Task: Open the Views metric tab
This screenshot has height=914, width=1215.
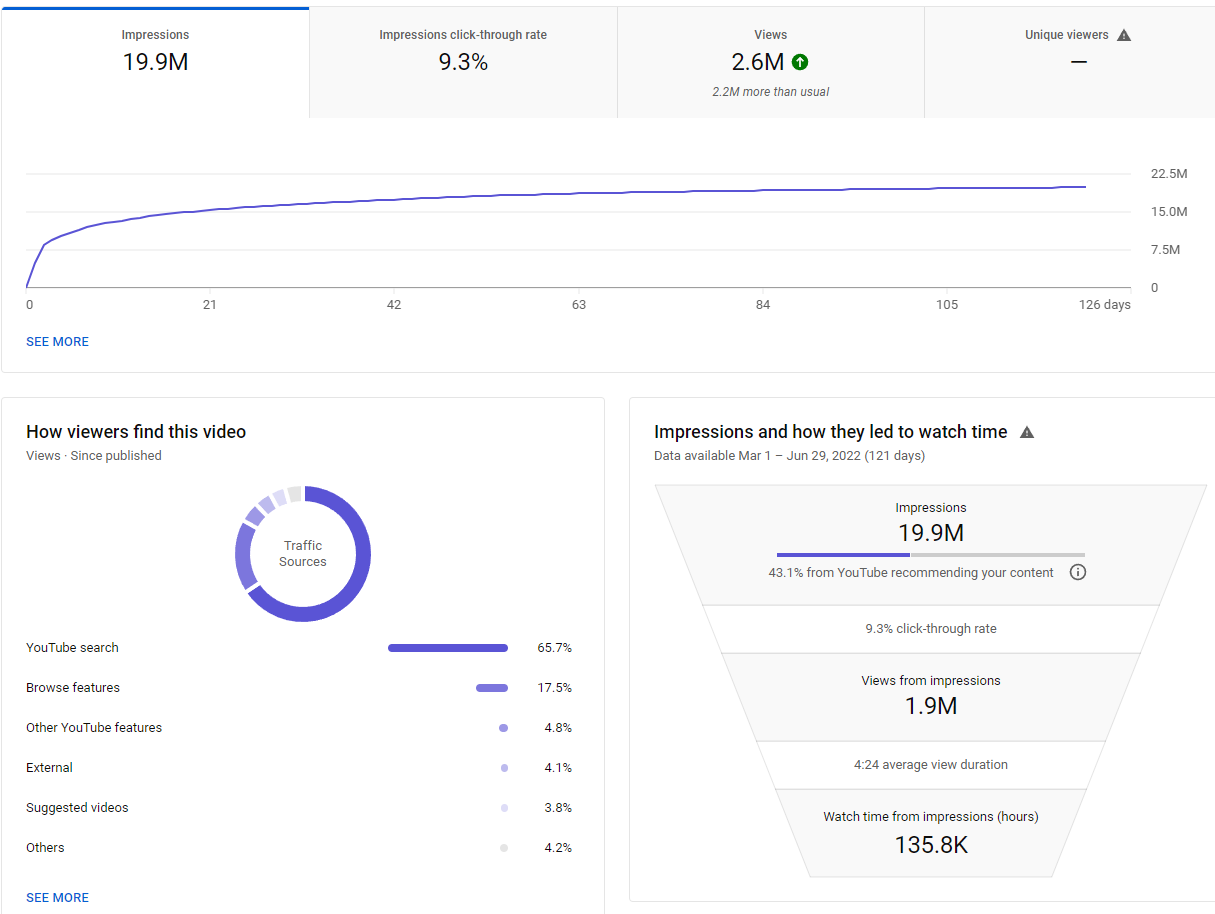Action: coord(771,63)
